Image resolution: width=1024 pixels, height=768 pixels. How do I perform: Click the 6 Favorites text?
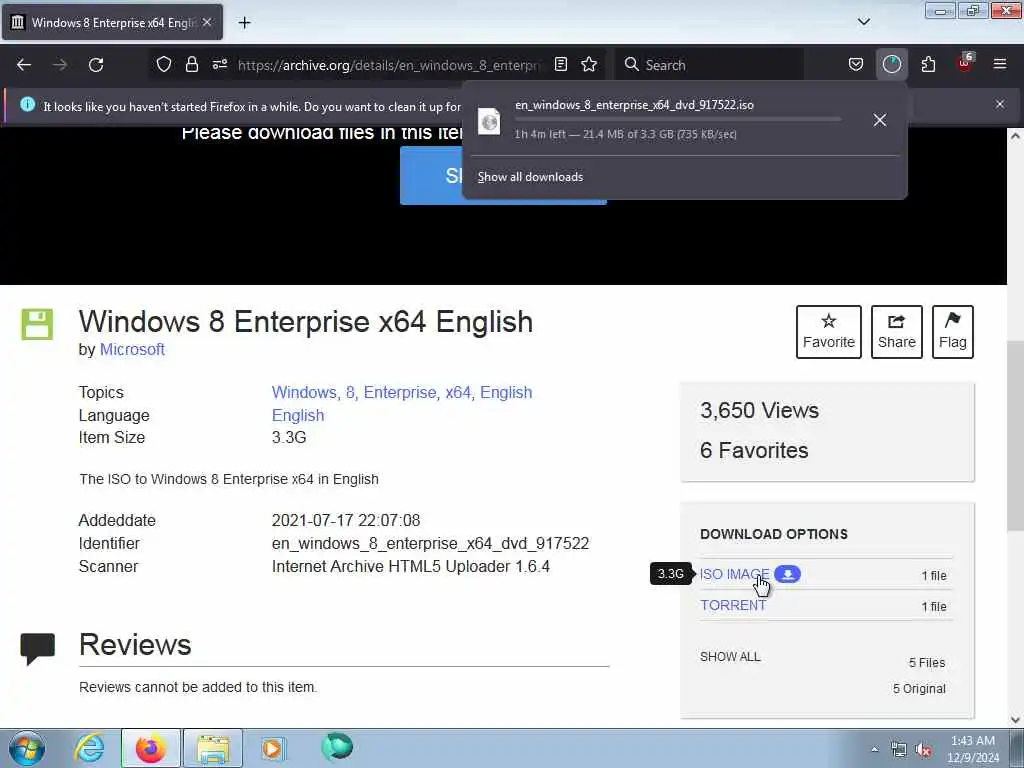click(x=754, y=450)
